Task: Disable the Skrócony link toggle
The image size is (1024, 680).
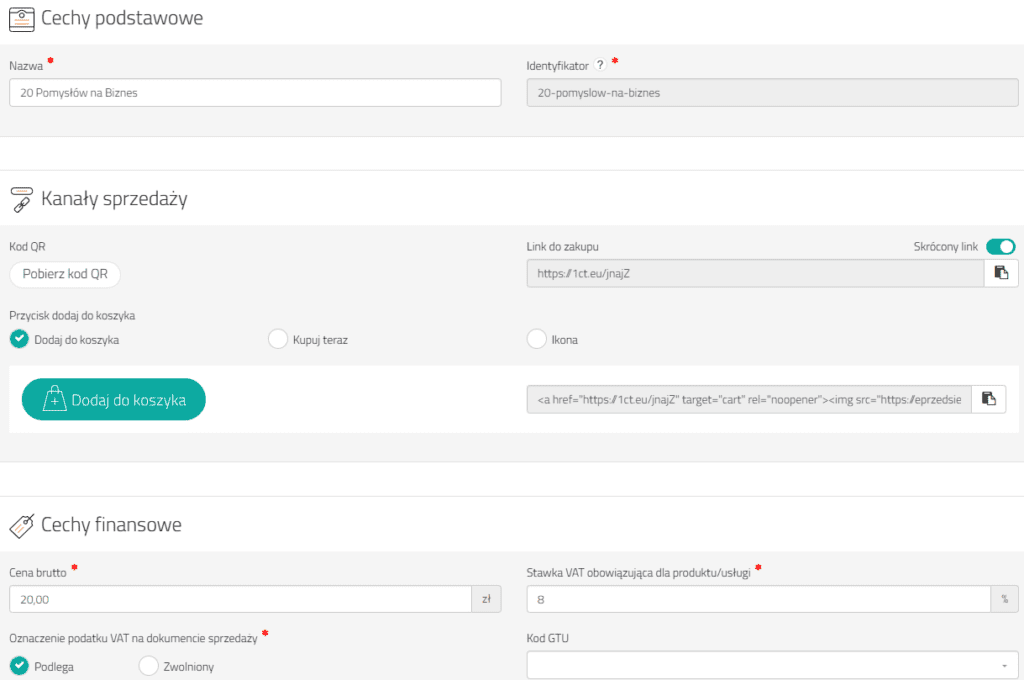Action: tap(1000, 247)
